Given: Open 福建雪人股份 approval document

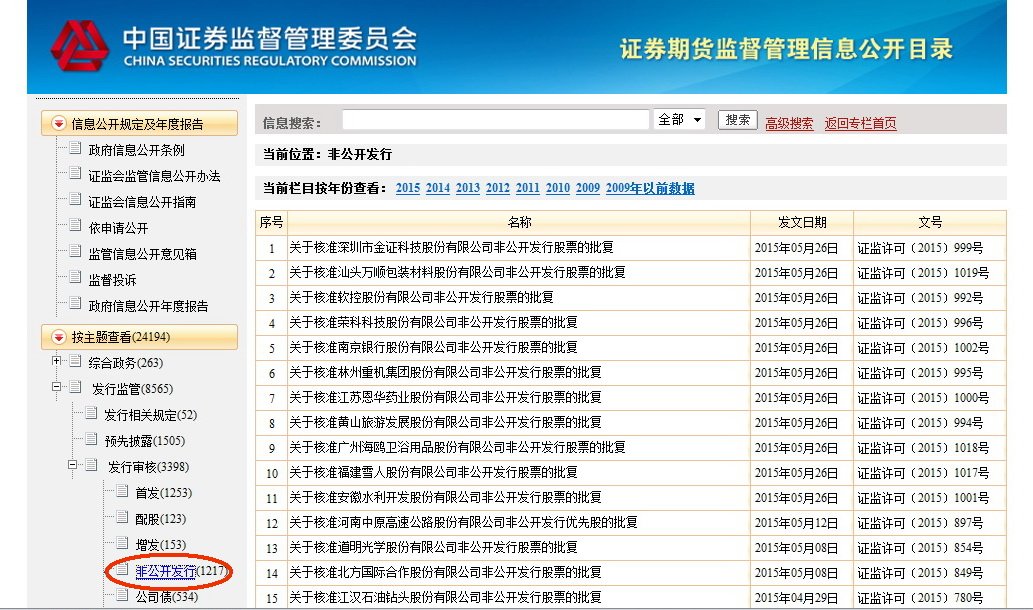Looking at the screenshot, I should (433, 473).
